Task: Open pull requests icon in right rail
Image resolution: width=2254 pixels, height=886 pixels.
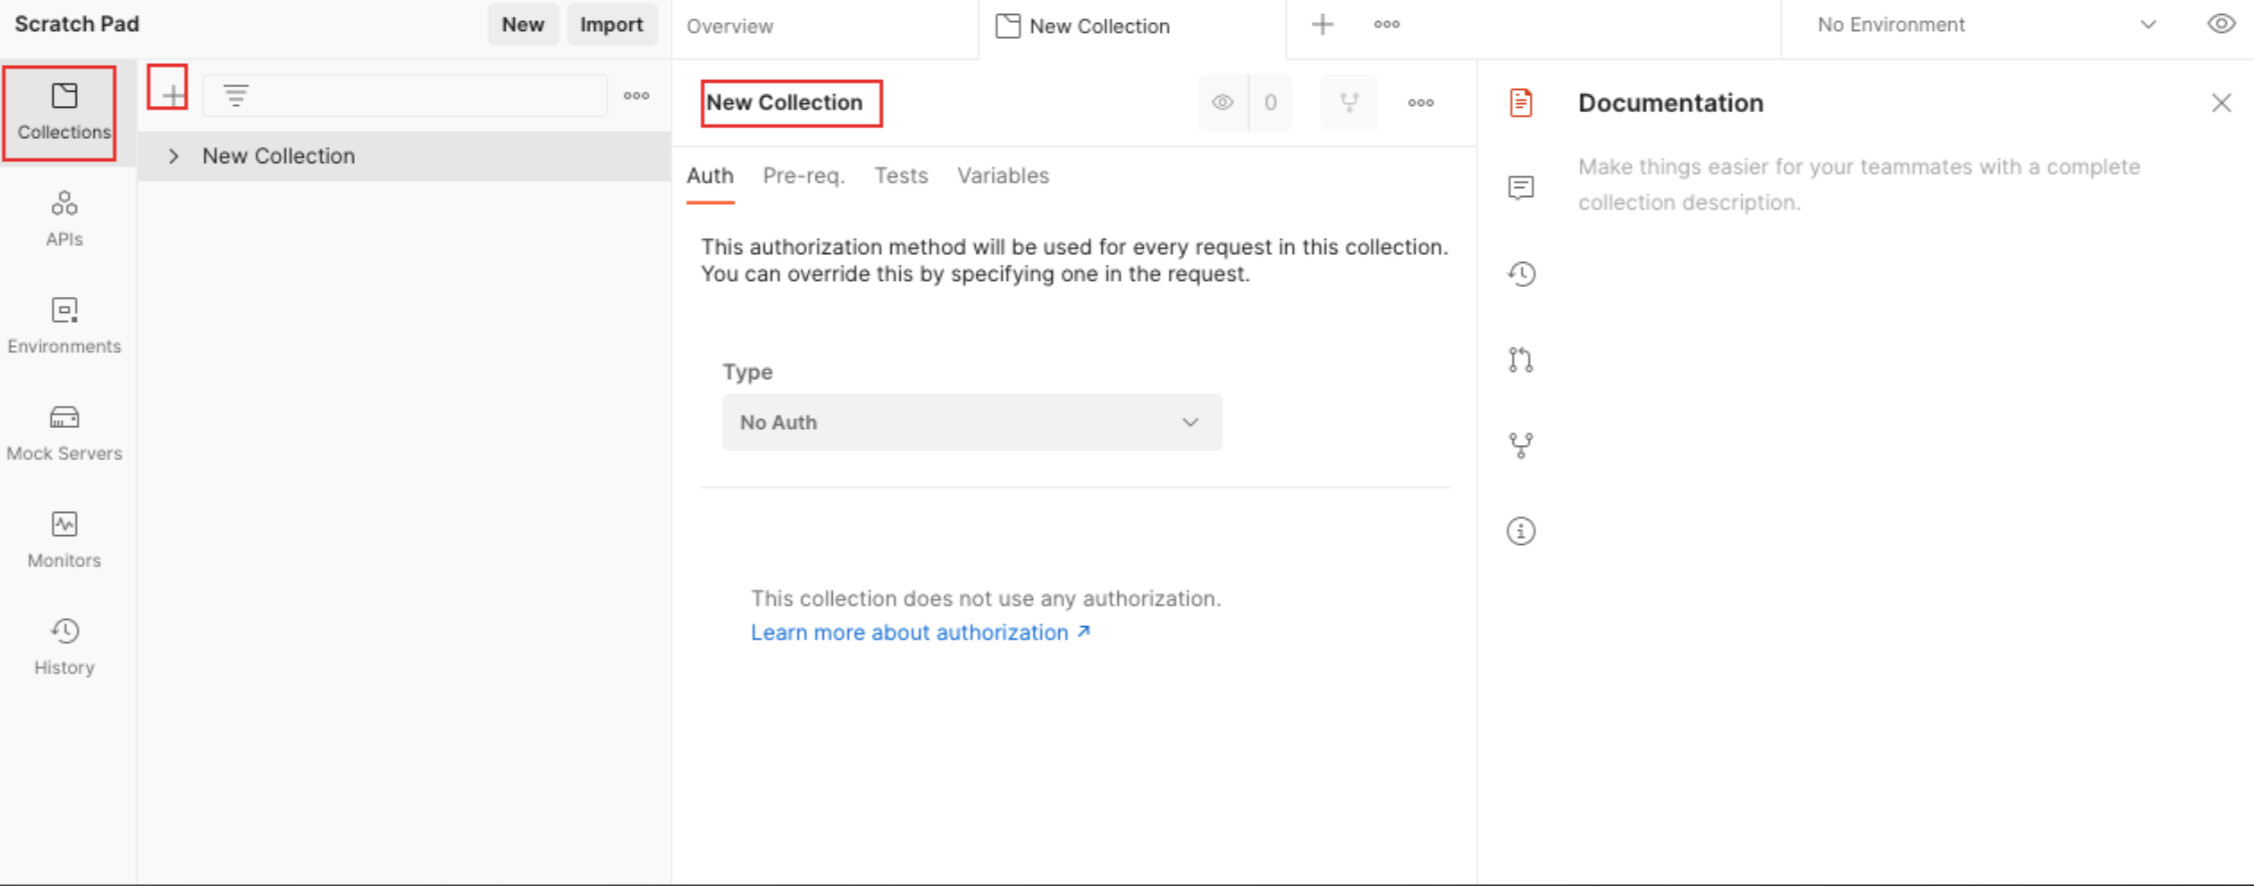Action: 1520,360
